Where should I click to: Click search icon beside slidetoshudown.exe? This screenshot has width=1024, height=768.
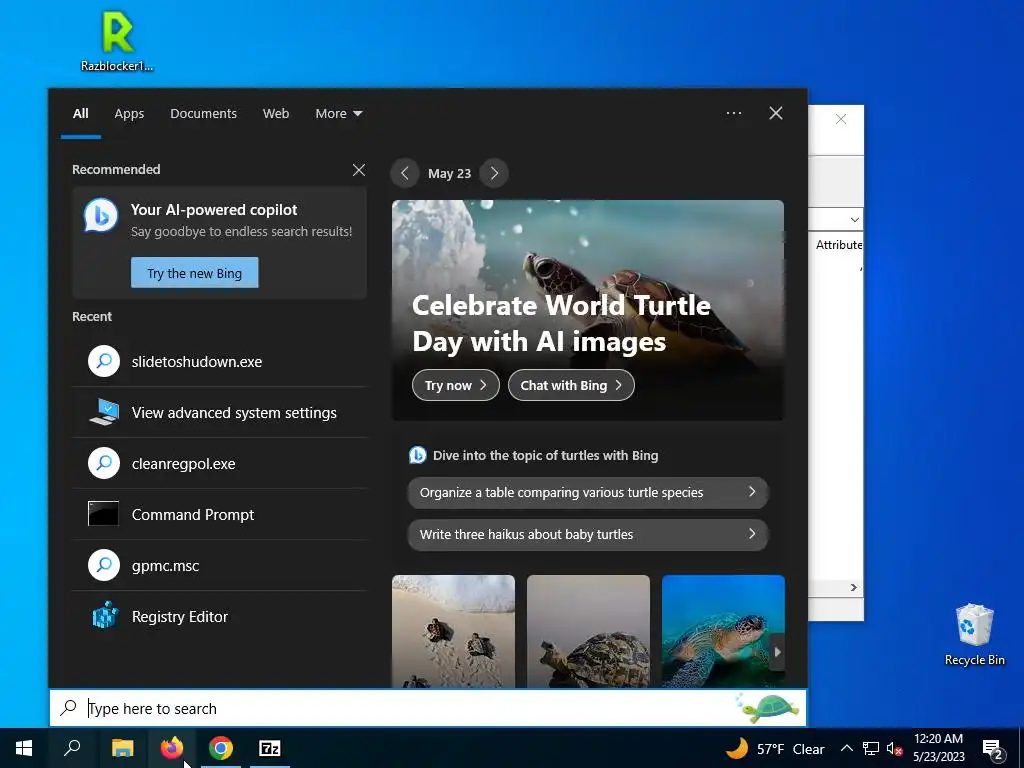pos(104,361)
